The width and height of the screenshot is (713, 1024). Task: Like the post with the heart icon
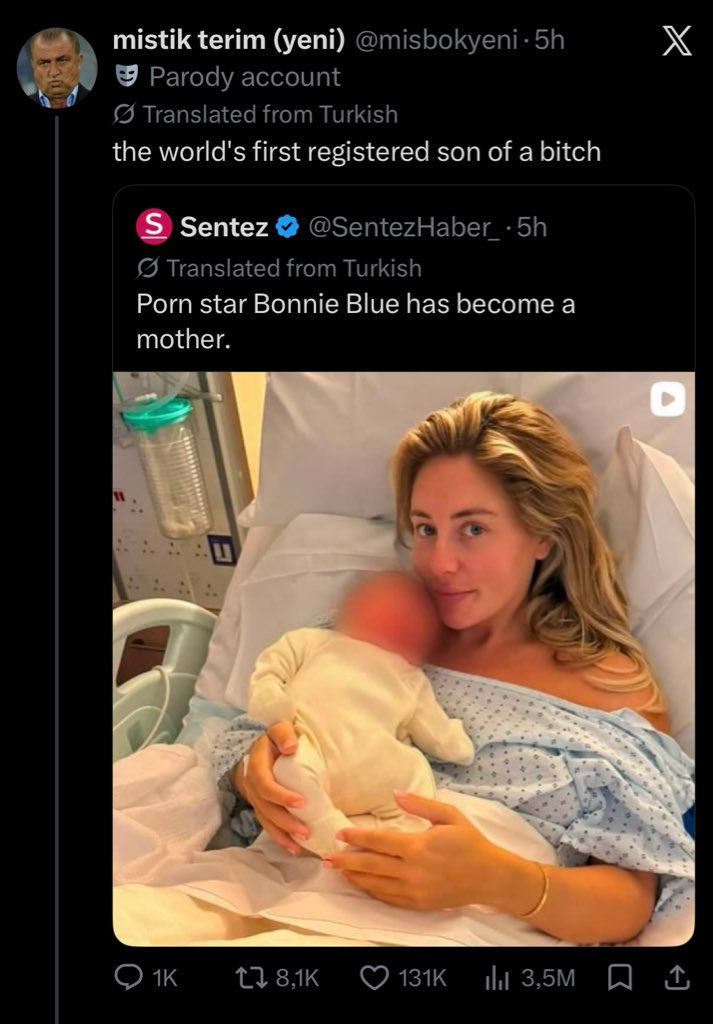pos(375,977)
